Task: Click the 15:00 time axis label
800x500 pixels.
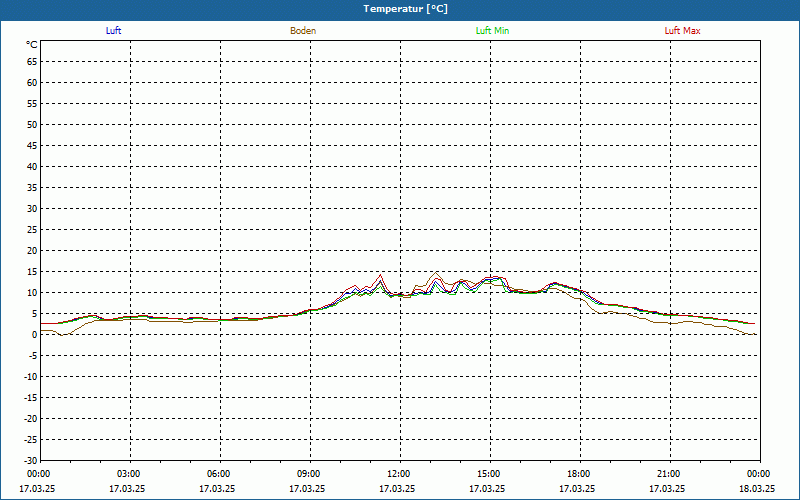Action: click(x=488, y=474)
